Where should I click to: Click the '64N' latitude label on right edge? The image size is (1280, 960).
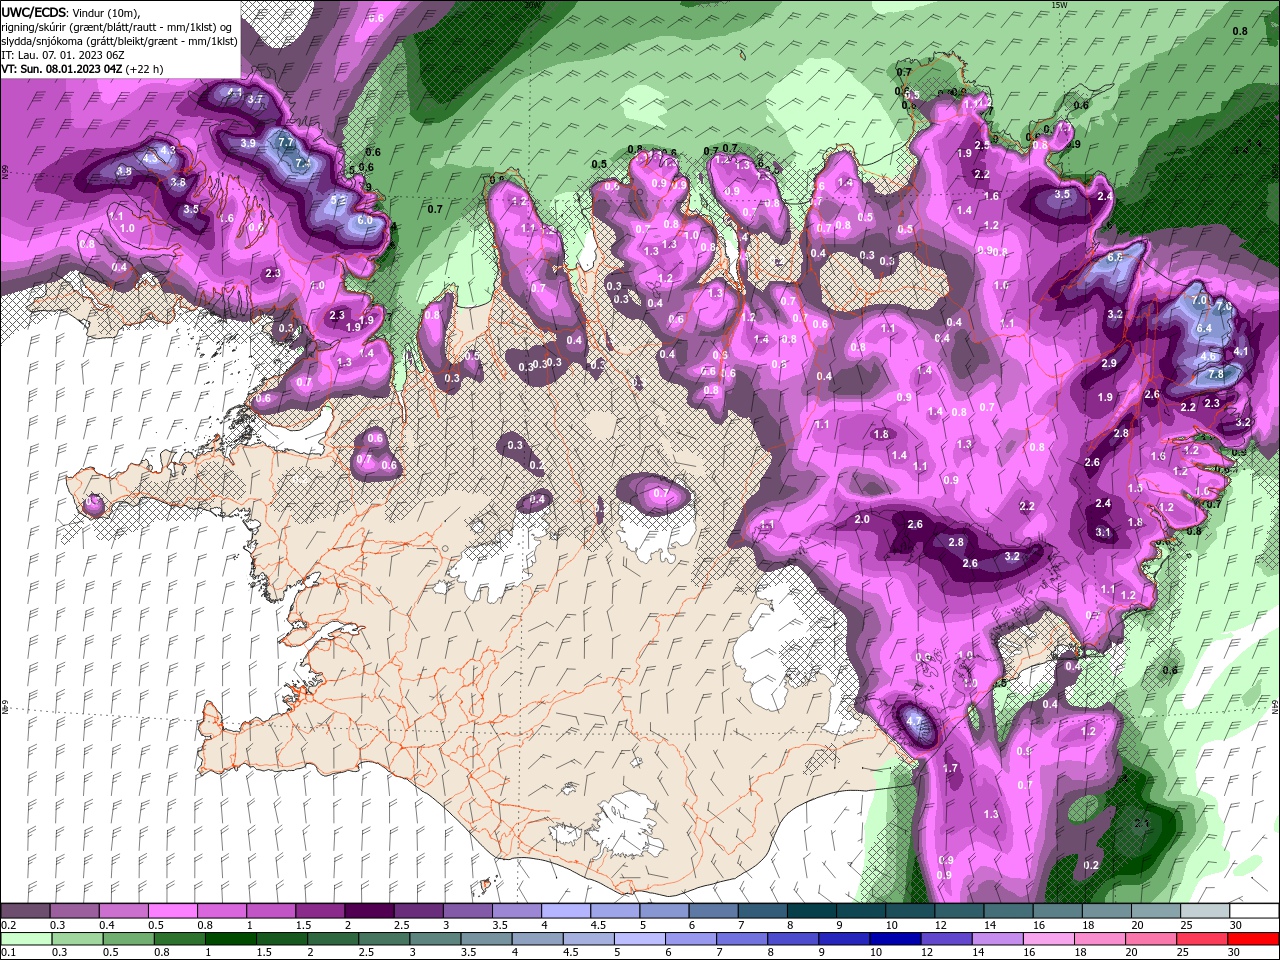point(1276,705)
